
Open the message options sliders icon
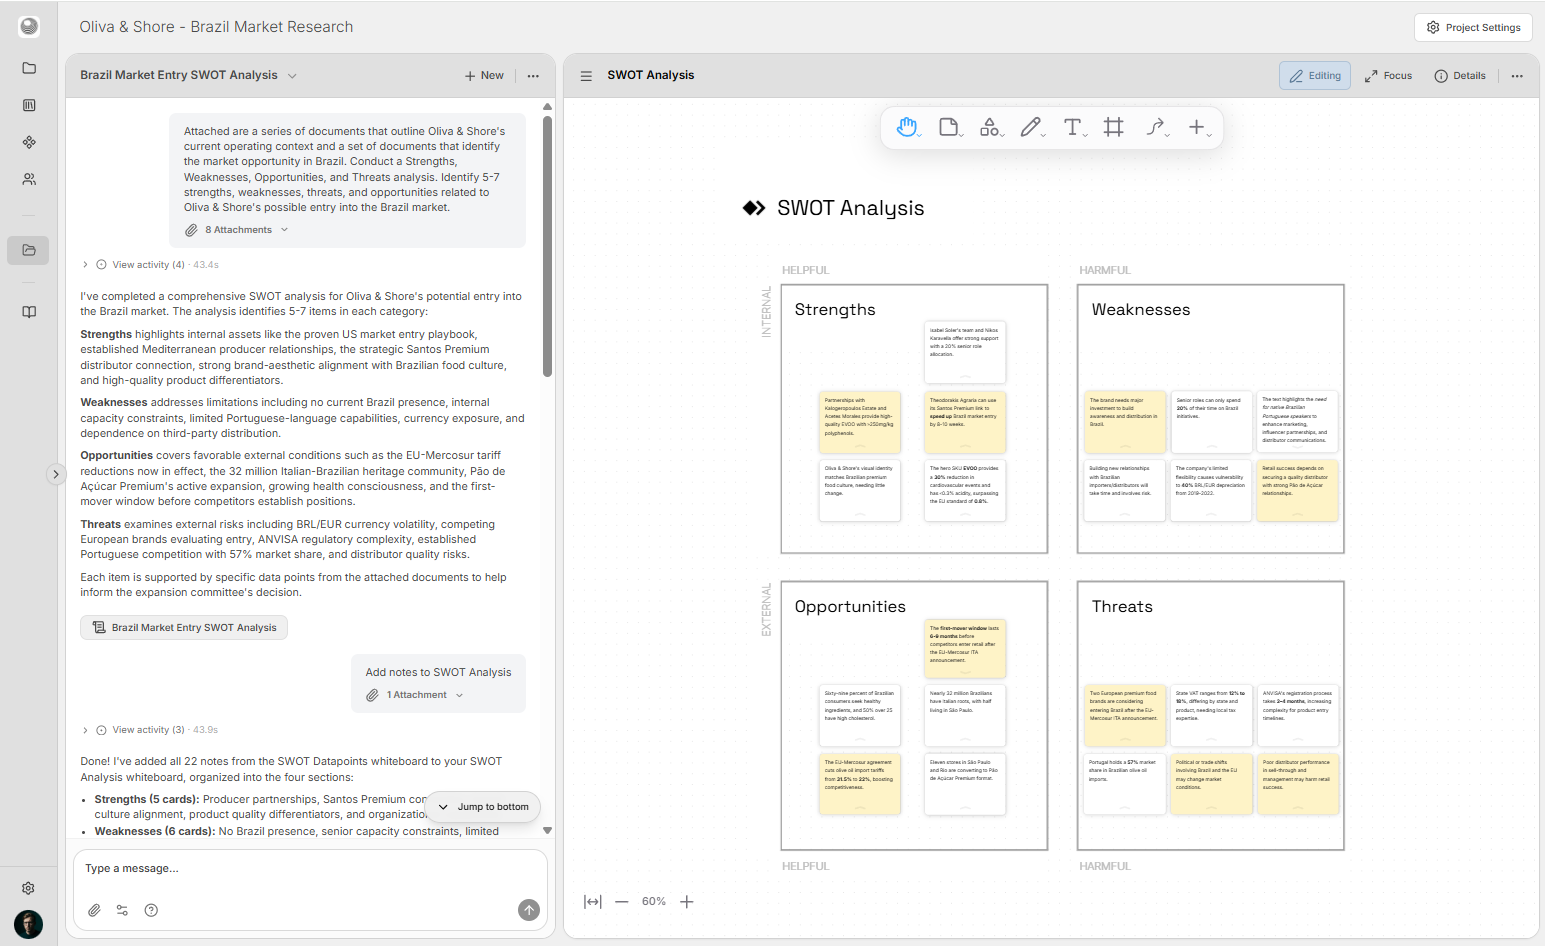point(122,910)
